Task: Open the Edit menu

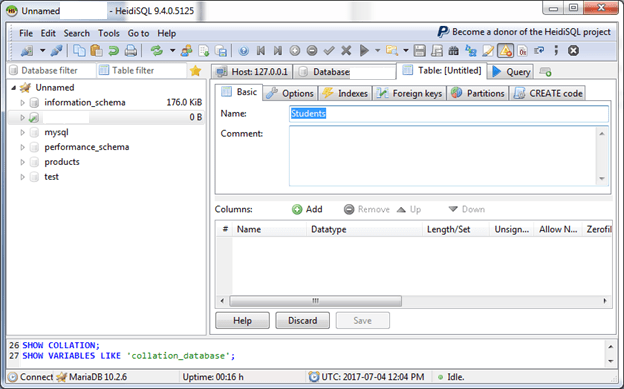Action: pyautogui.click(x=48, y=33)
